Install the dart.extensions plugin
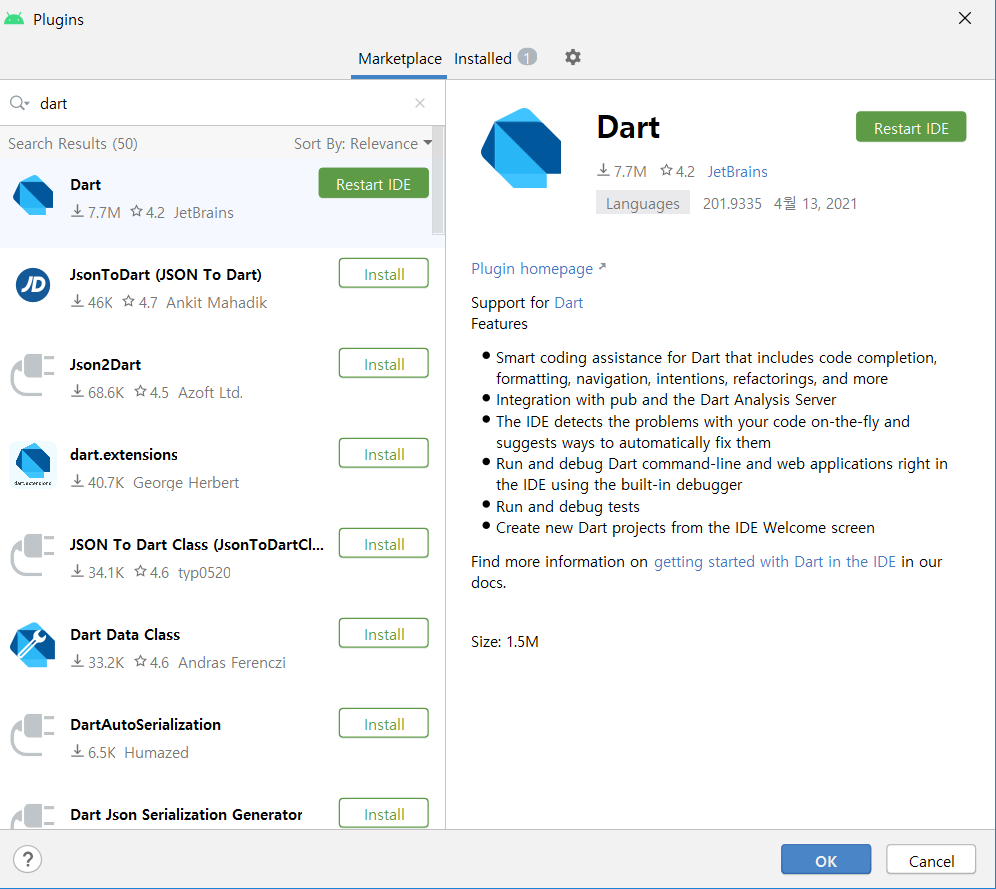 point(384,454)
